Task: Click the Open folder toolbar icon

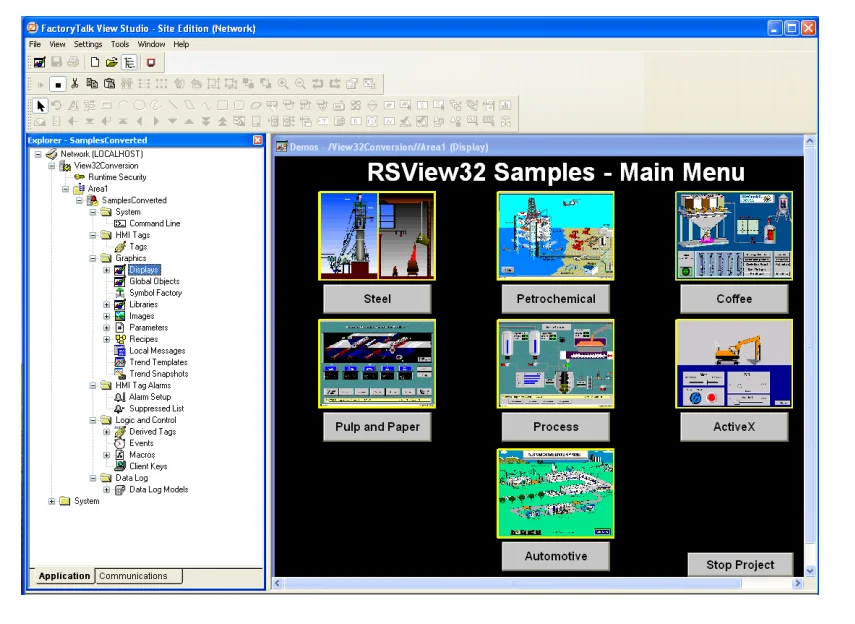Action: 112,62
